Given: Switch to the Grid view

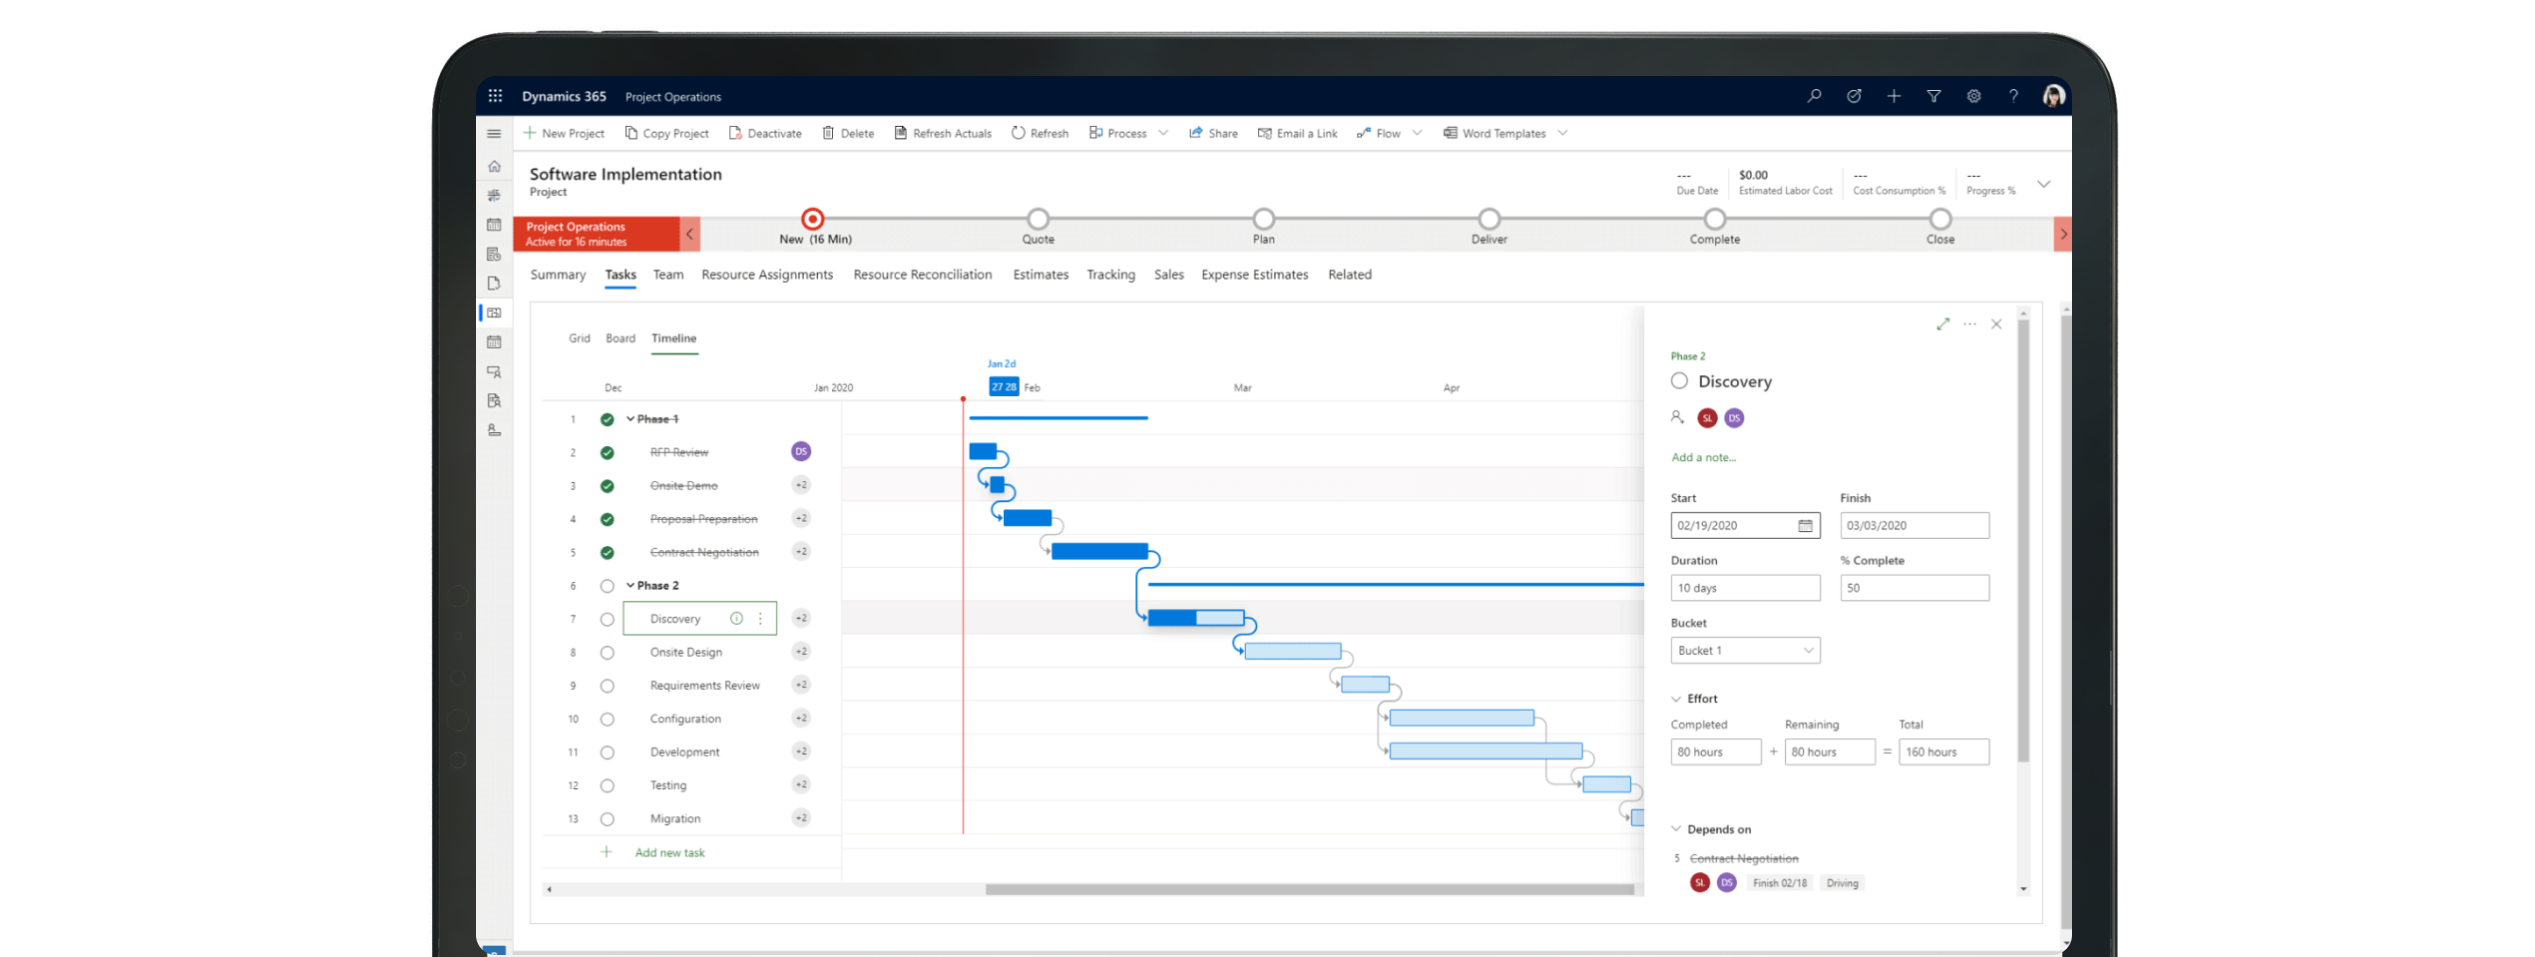Looking at the screenshot, I should pos(579,338).
